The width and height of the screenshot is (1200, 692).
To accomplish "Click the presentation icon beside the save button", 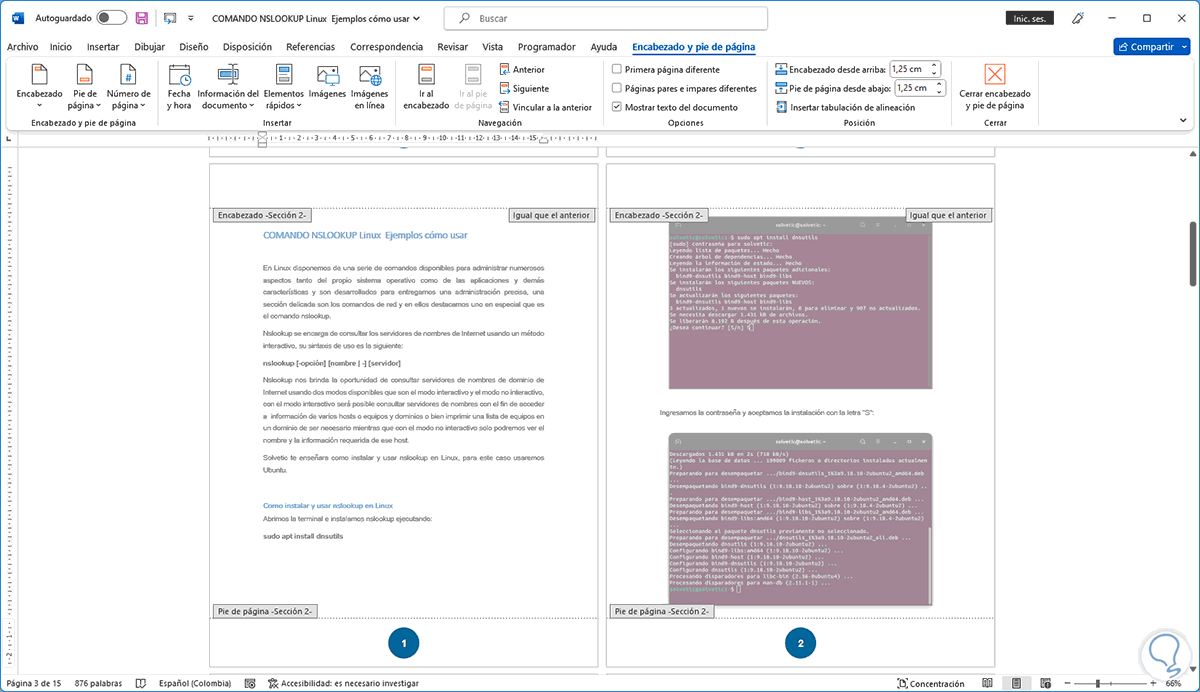I will click(x=169, y=18).
